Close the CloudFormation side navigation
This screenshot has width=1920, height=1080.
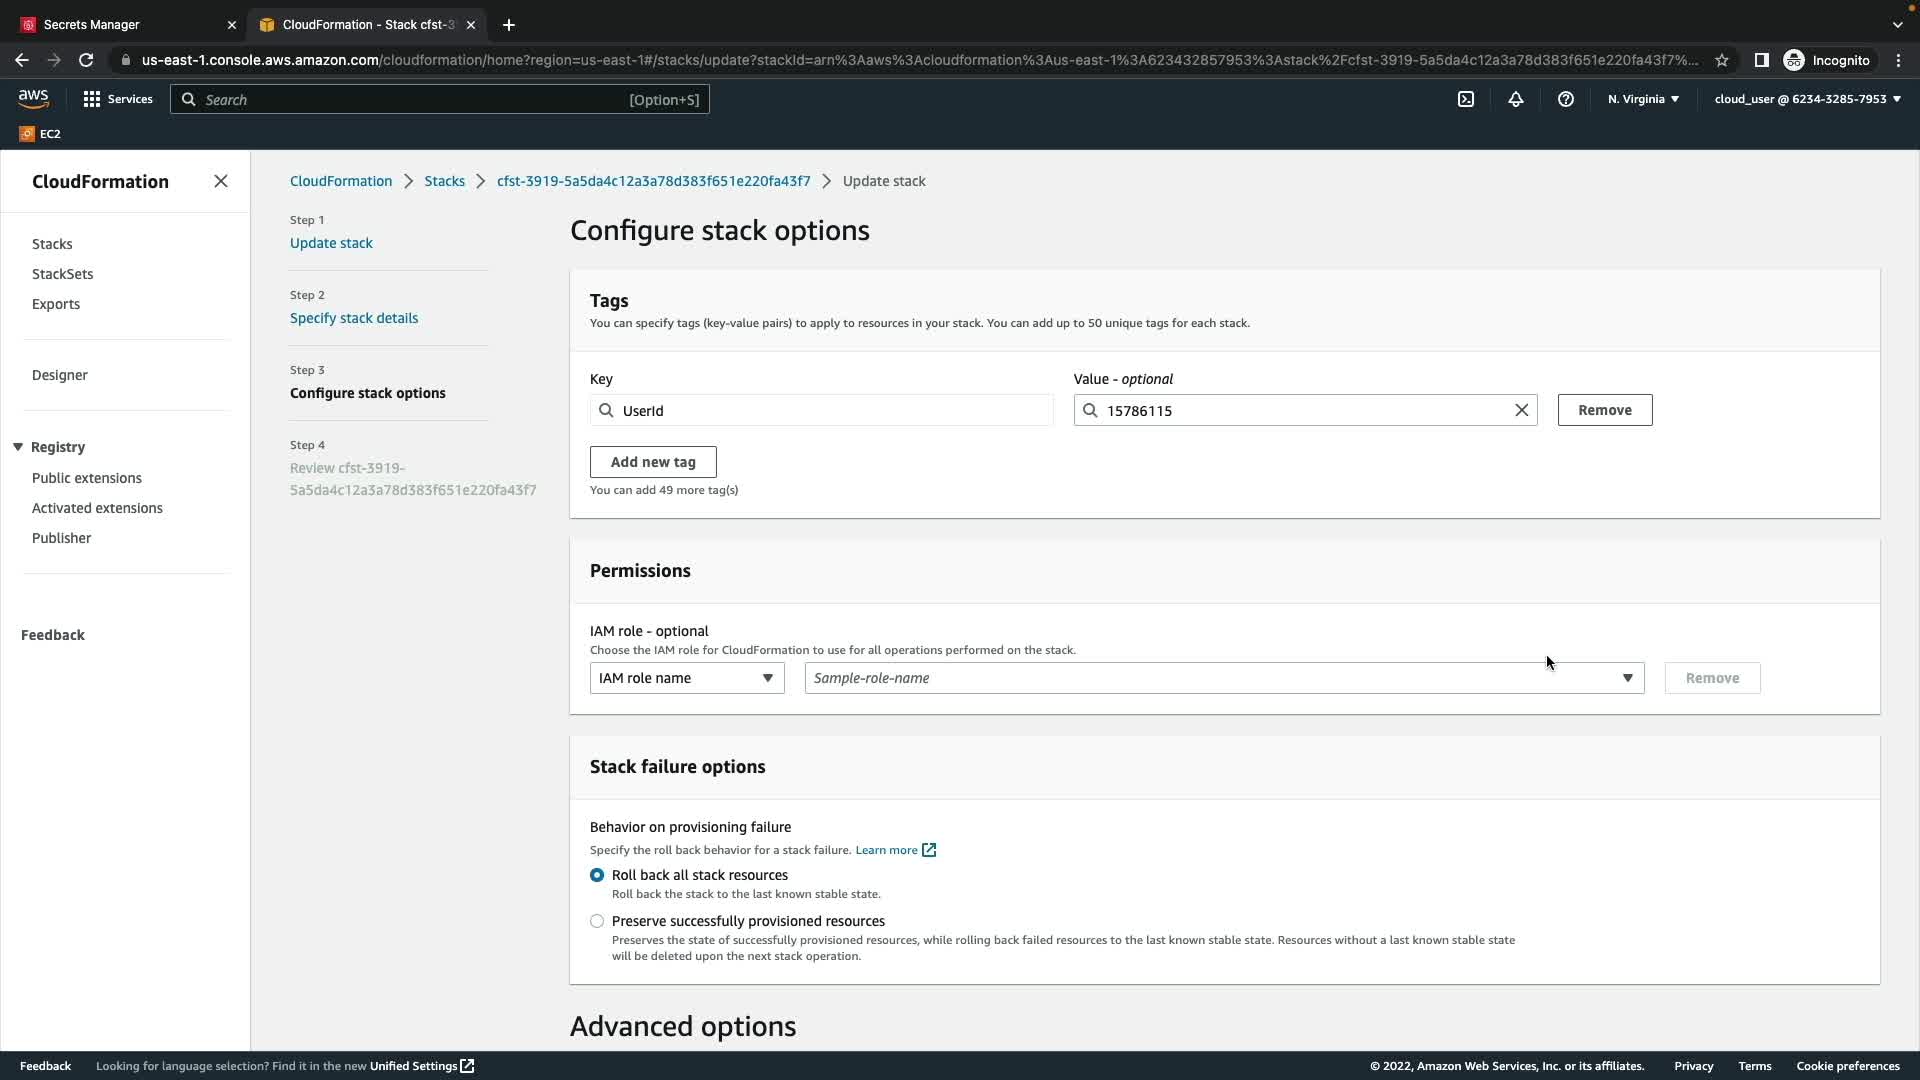[x=221, y=181]
